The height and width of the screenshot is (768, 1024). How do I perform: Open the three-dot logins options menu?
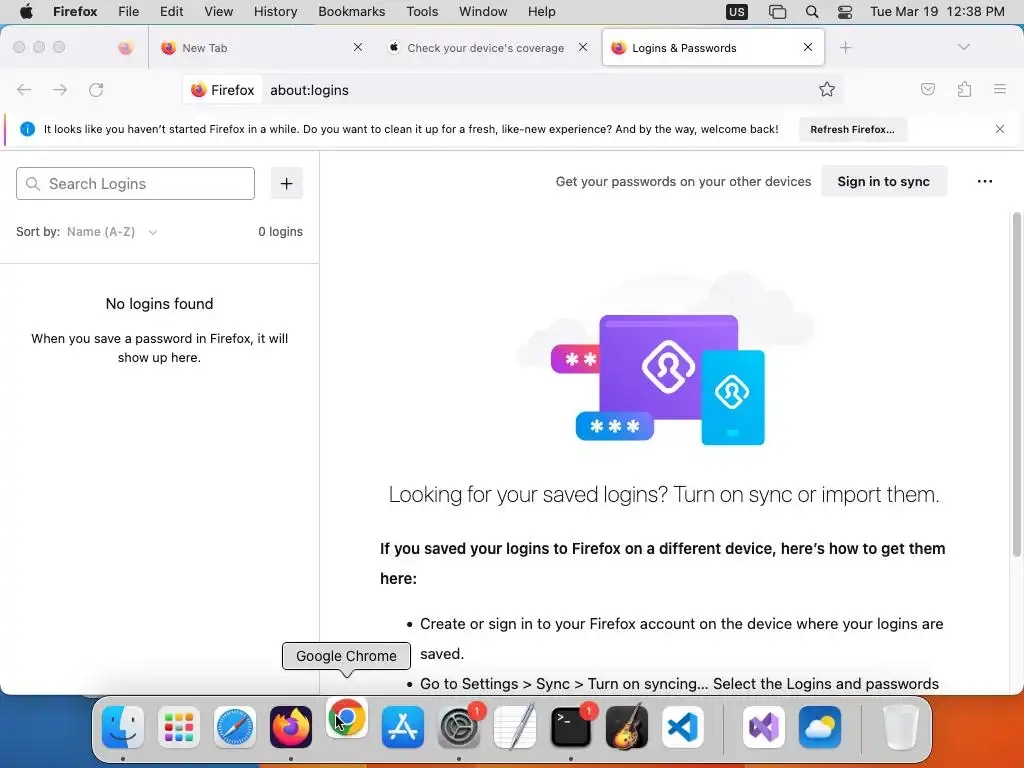pos(985,182)
